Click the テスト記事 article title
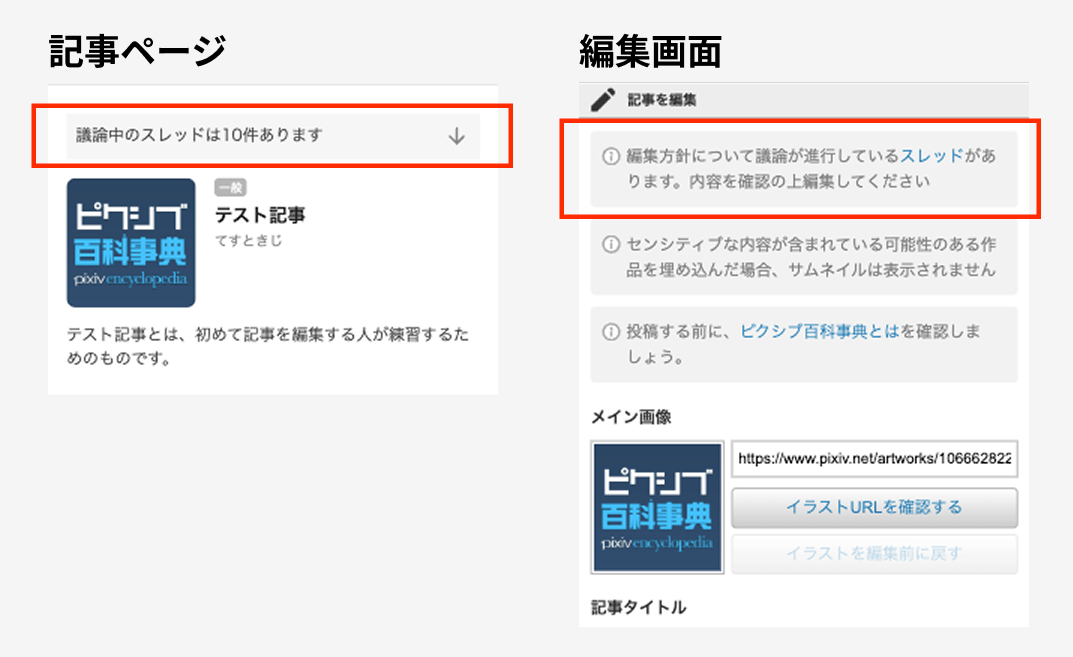The width and height of the screenshot is (1073, 657). coord(260,215)
